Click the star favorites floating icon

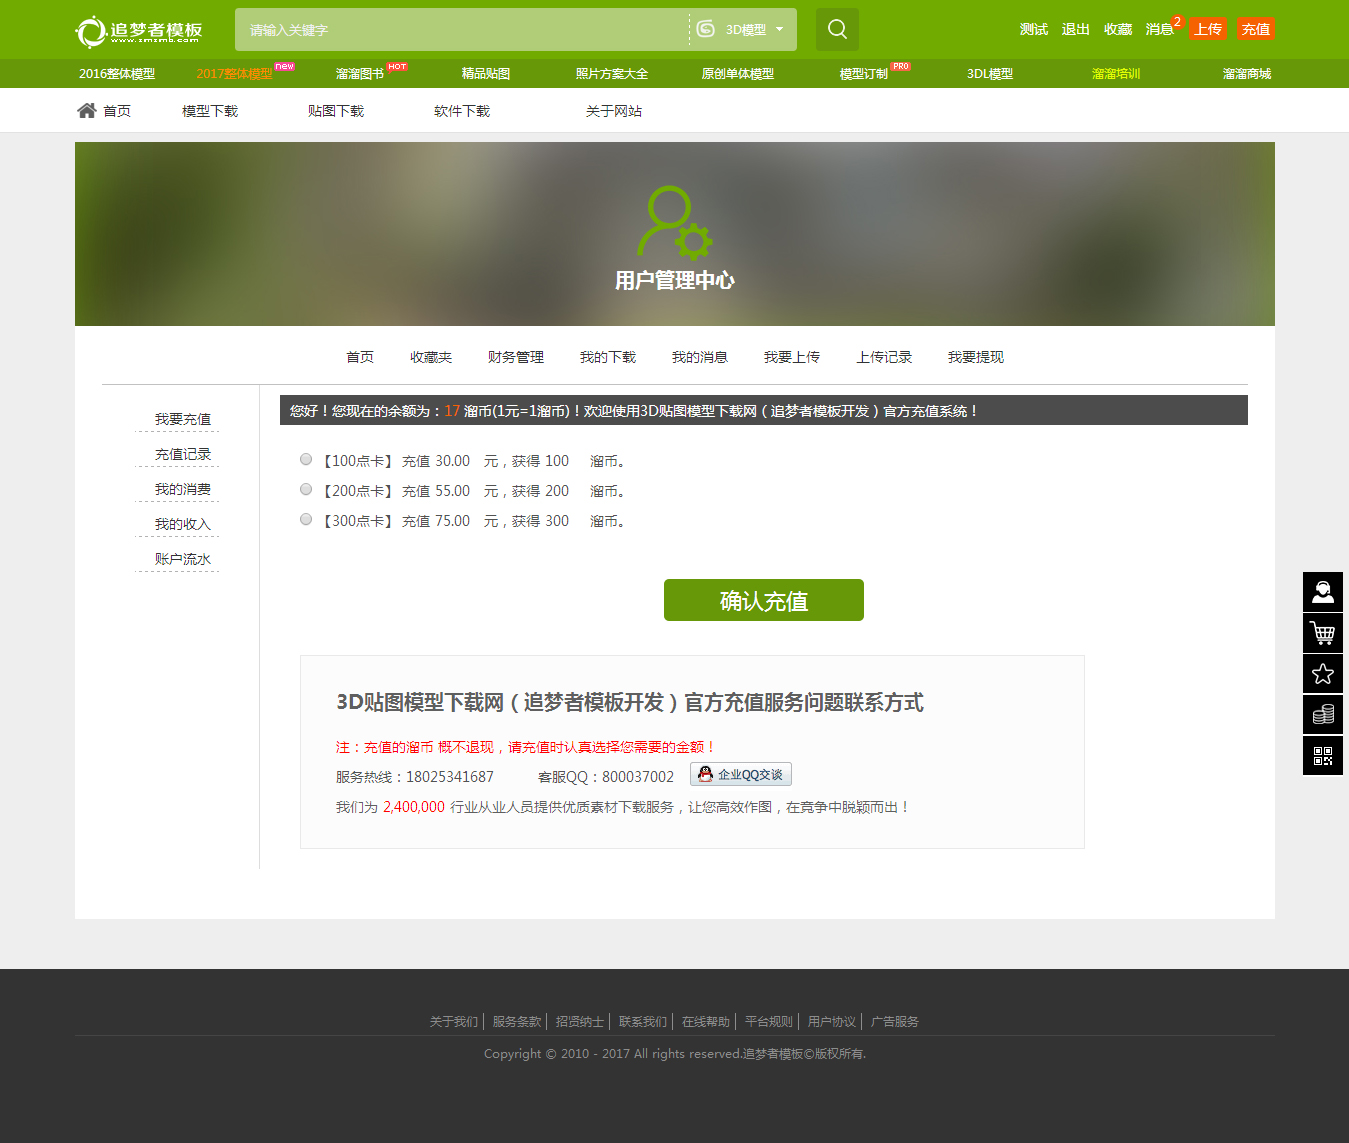(x=1322, y=674)
